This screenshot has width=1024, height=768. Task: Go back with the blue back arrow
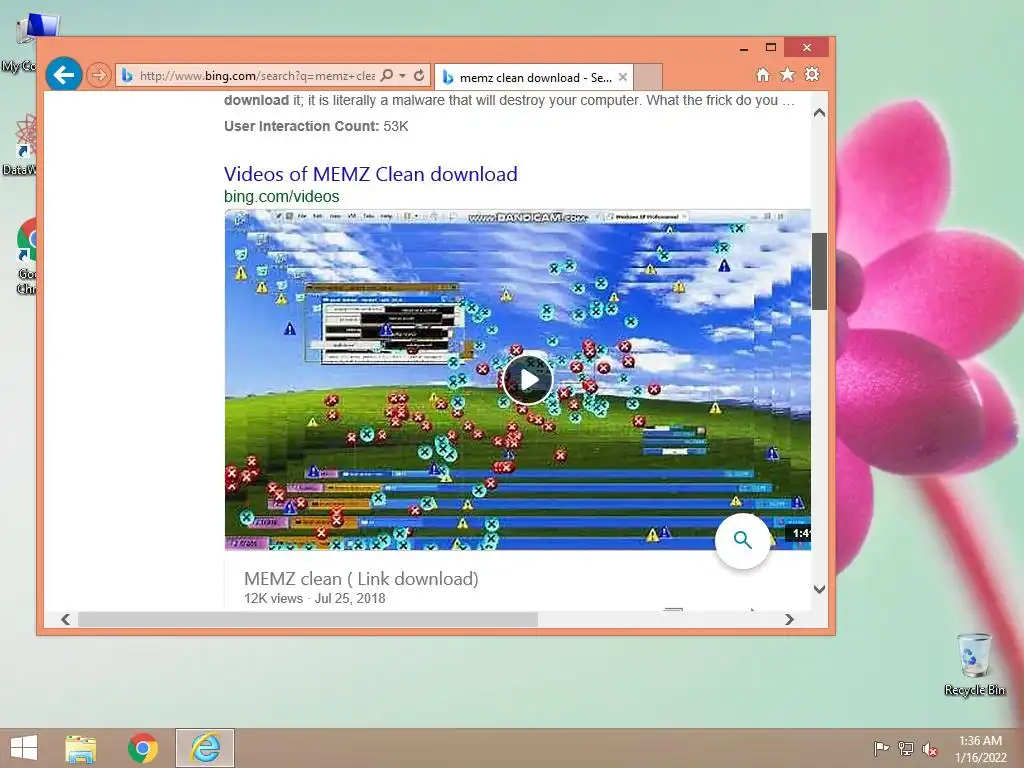[x=63, y=75]
